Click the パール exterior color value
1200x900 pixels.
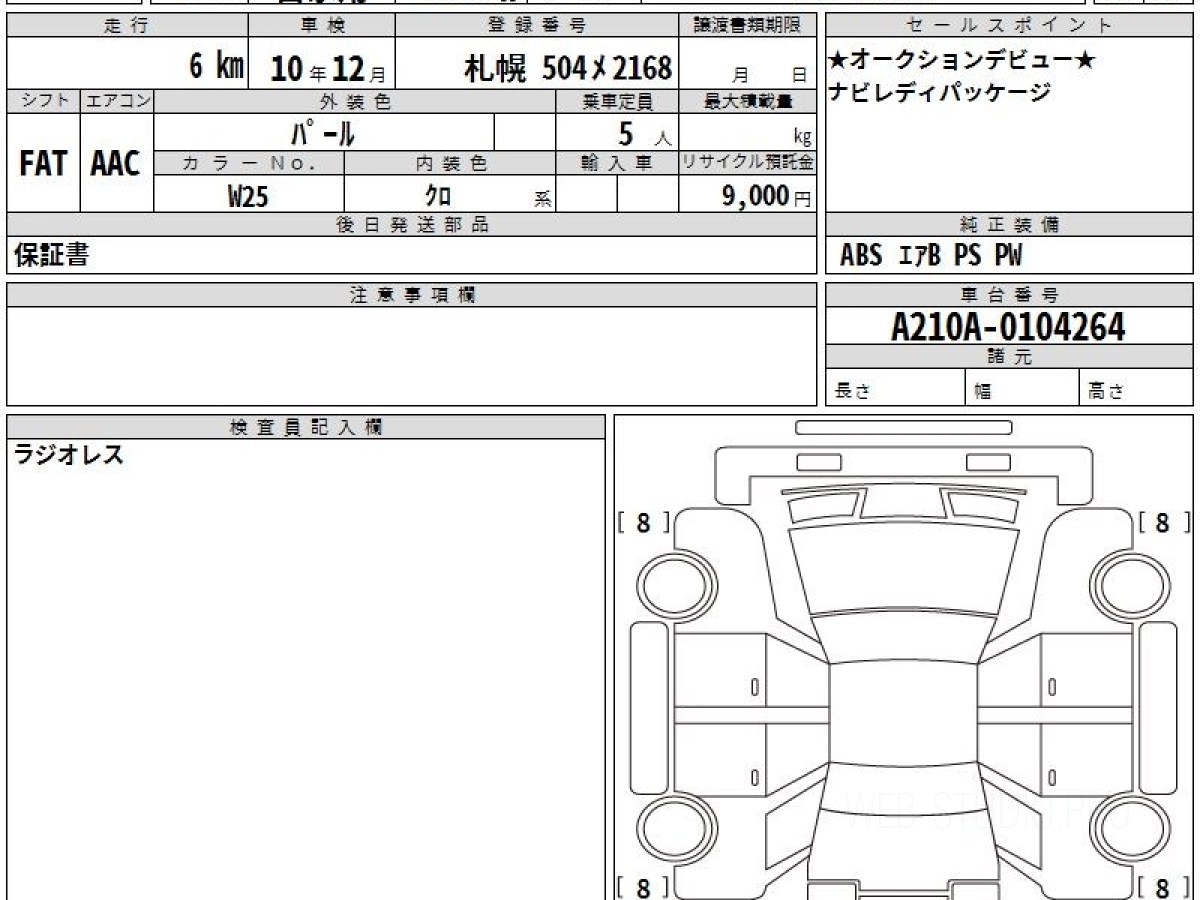(323, 132)
